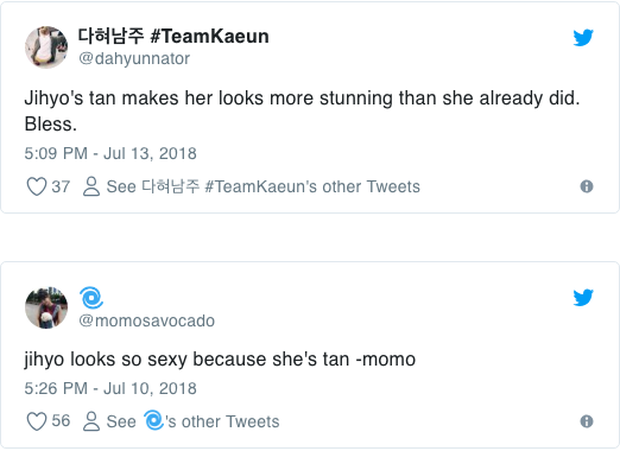The width and height of the screenshot is (620, 451).
Task: Click the blue swirl emoji display name
Action: (91, 298)
